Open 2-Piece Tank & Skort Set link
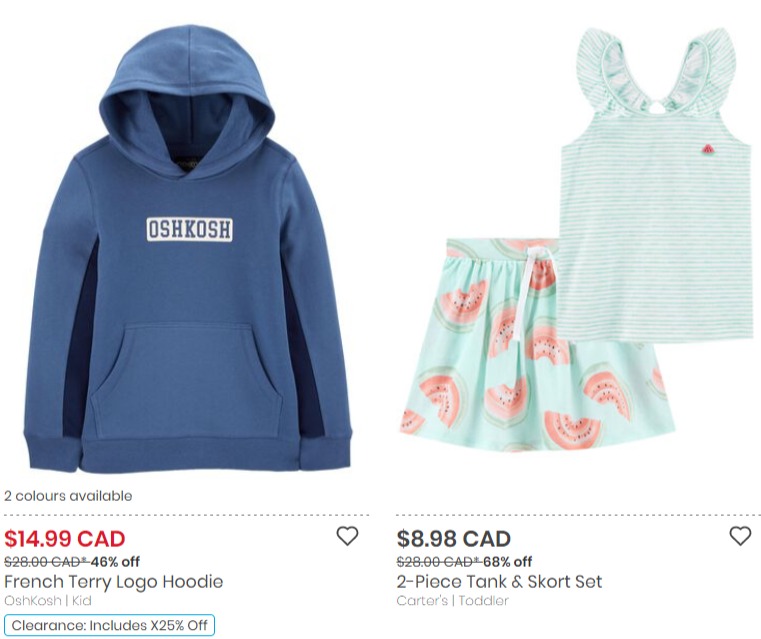 [x=499, y=581]
